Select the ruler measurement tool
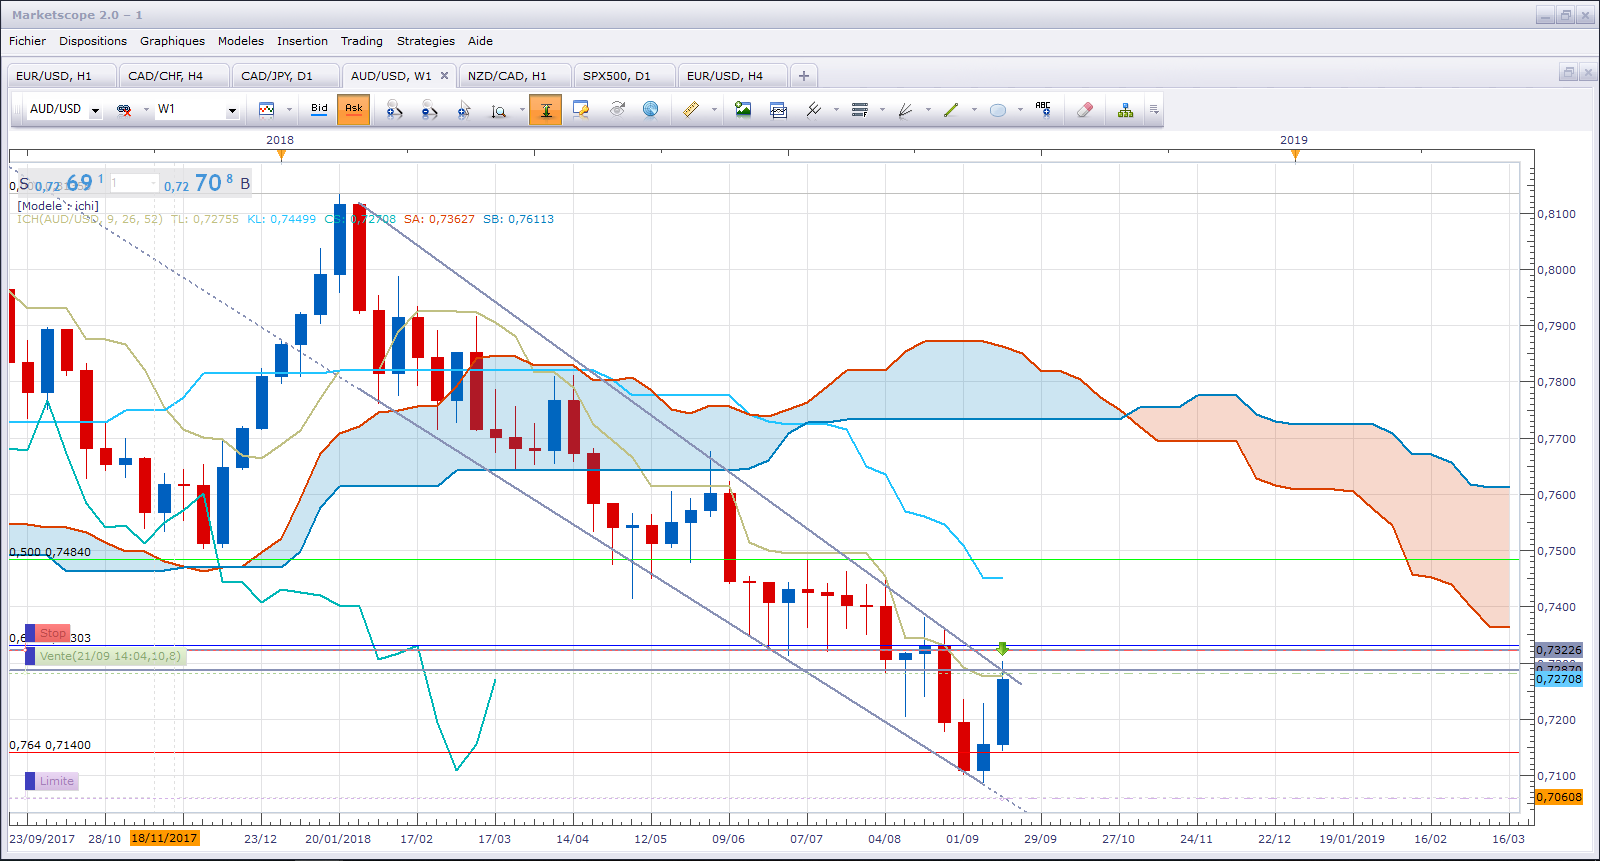This screenshot has width=1600, height=861. (690, 110)
